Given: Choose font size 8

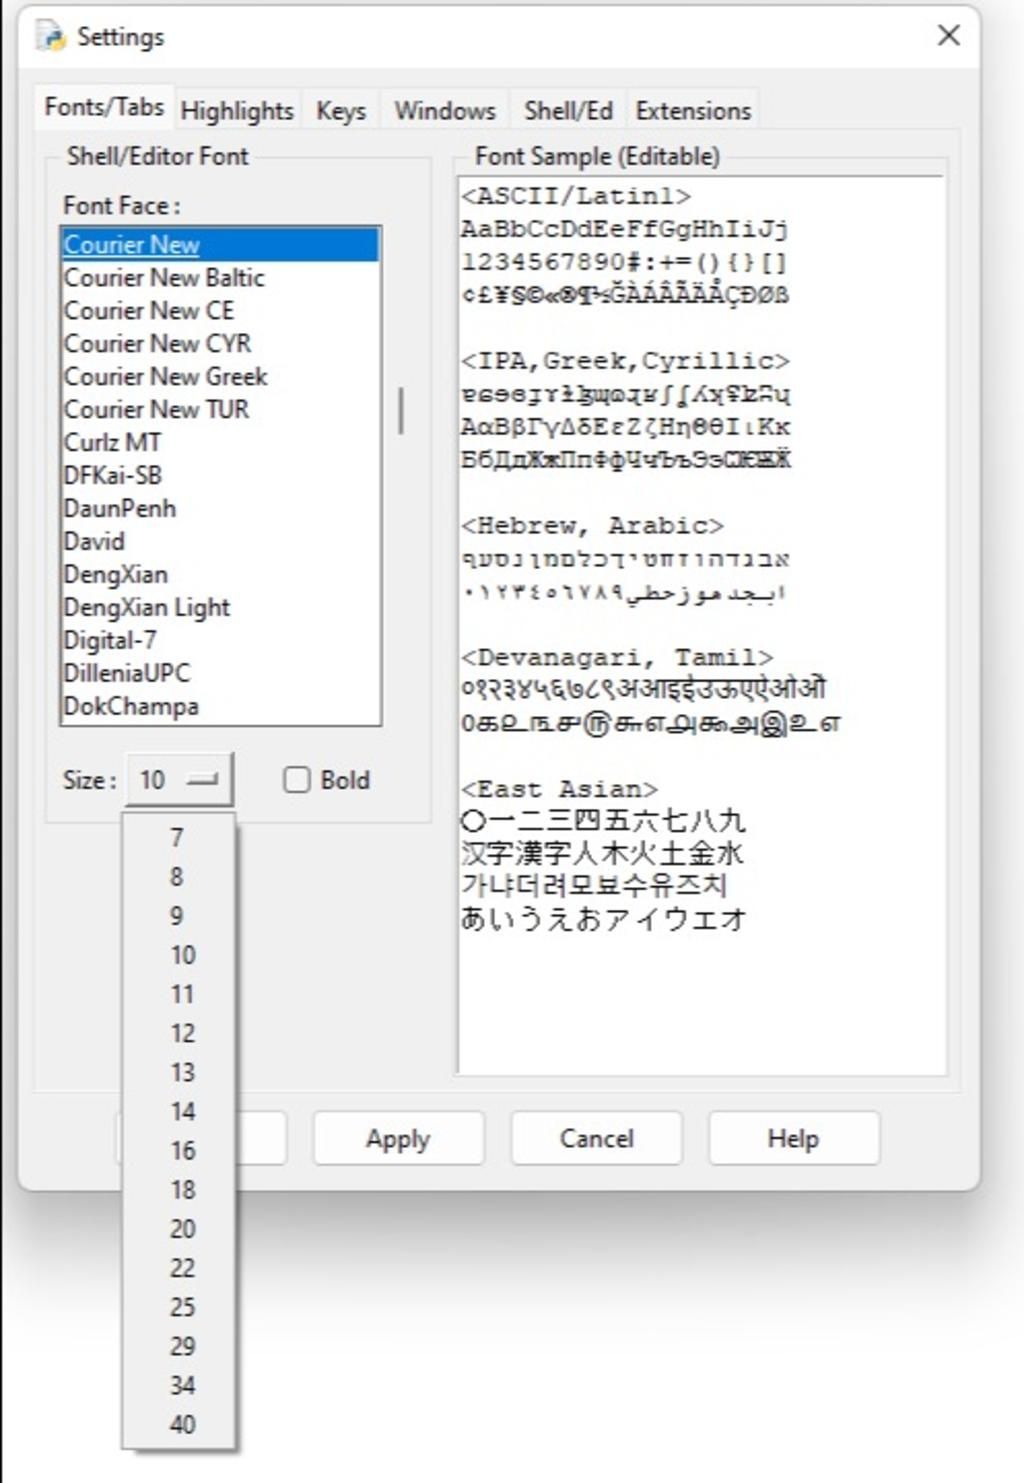Looking at the screenshot, I should click(177, 877).
